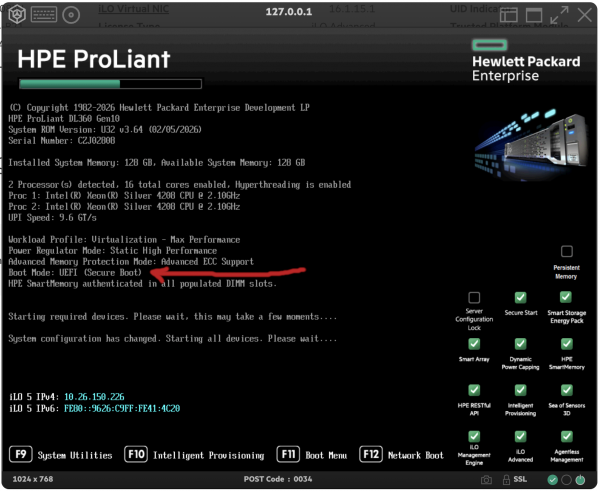Click the System ROM Version line

point(105,130)
